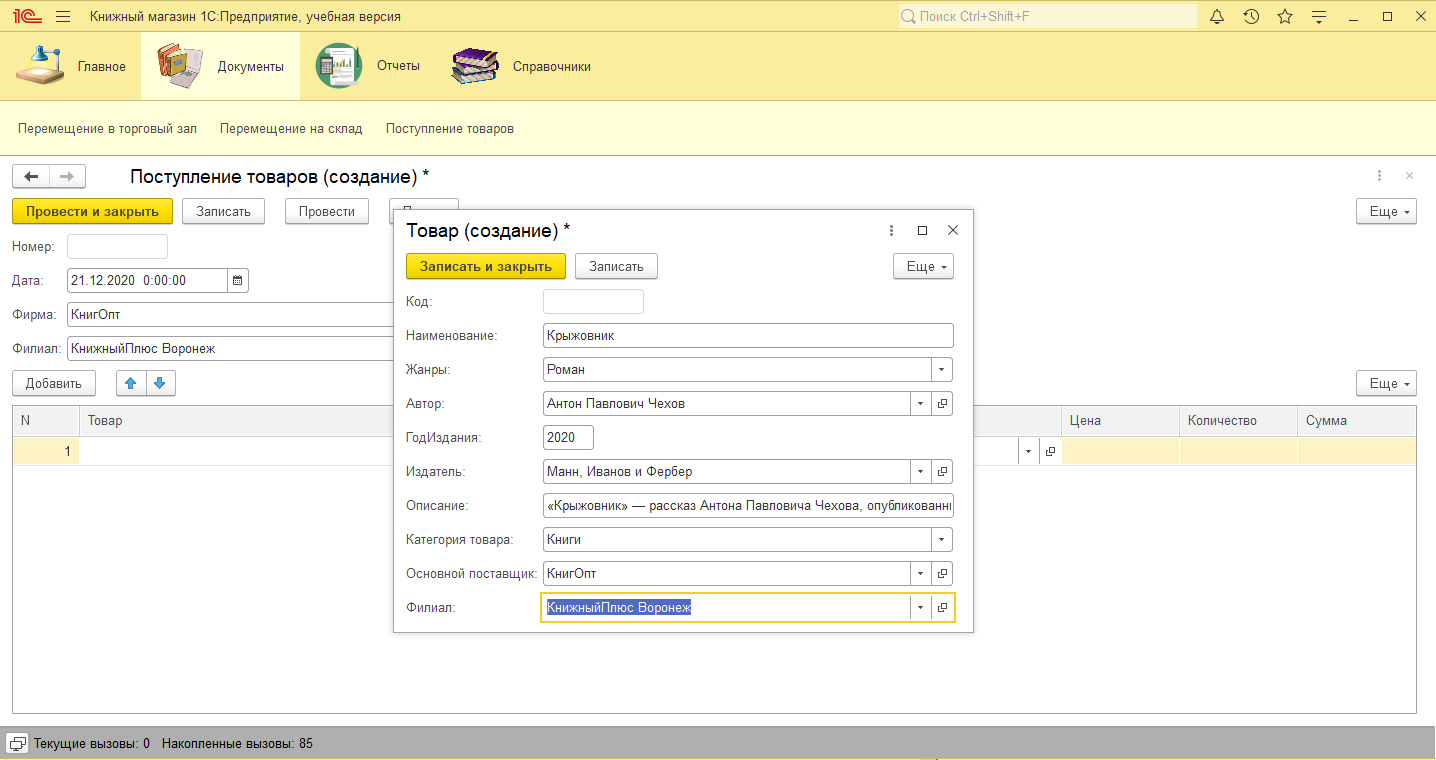Click the Справочники books icon
The height and width of the screenshot is (760, 1436).
click(x=475, y=66)
